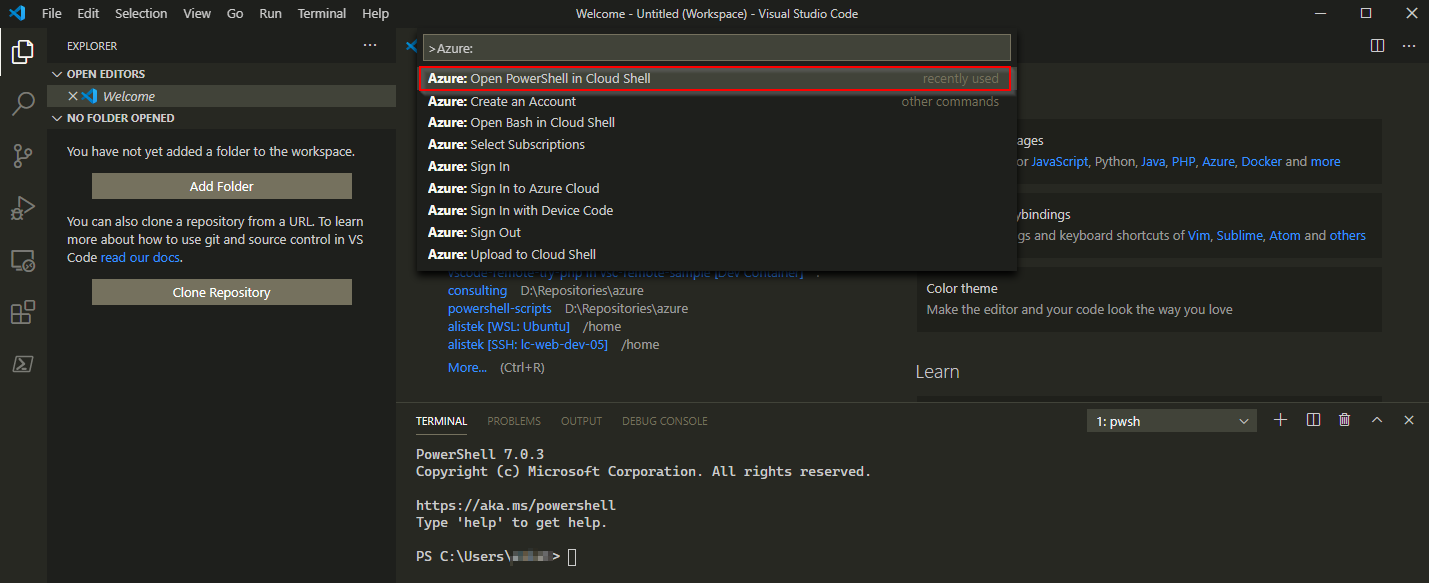Open recent powershell-scripts link
Viewport: 1429px width, 583px height.
pos(499,308)
